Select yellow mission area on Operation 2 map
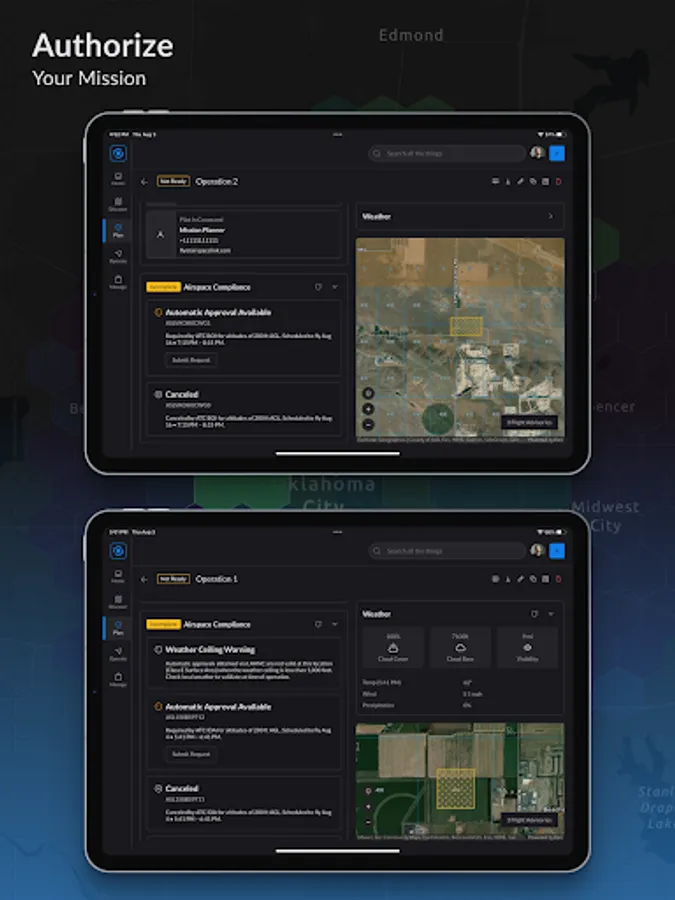675x900 pixels. [x=466, y=326]
